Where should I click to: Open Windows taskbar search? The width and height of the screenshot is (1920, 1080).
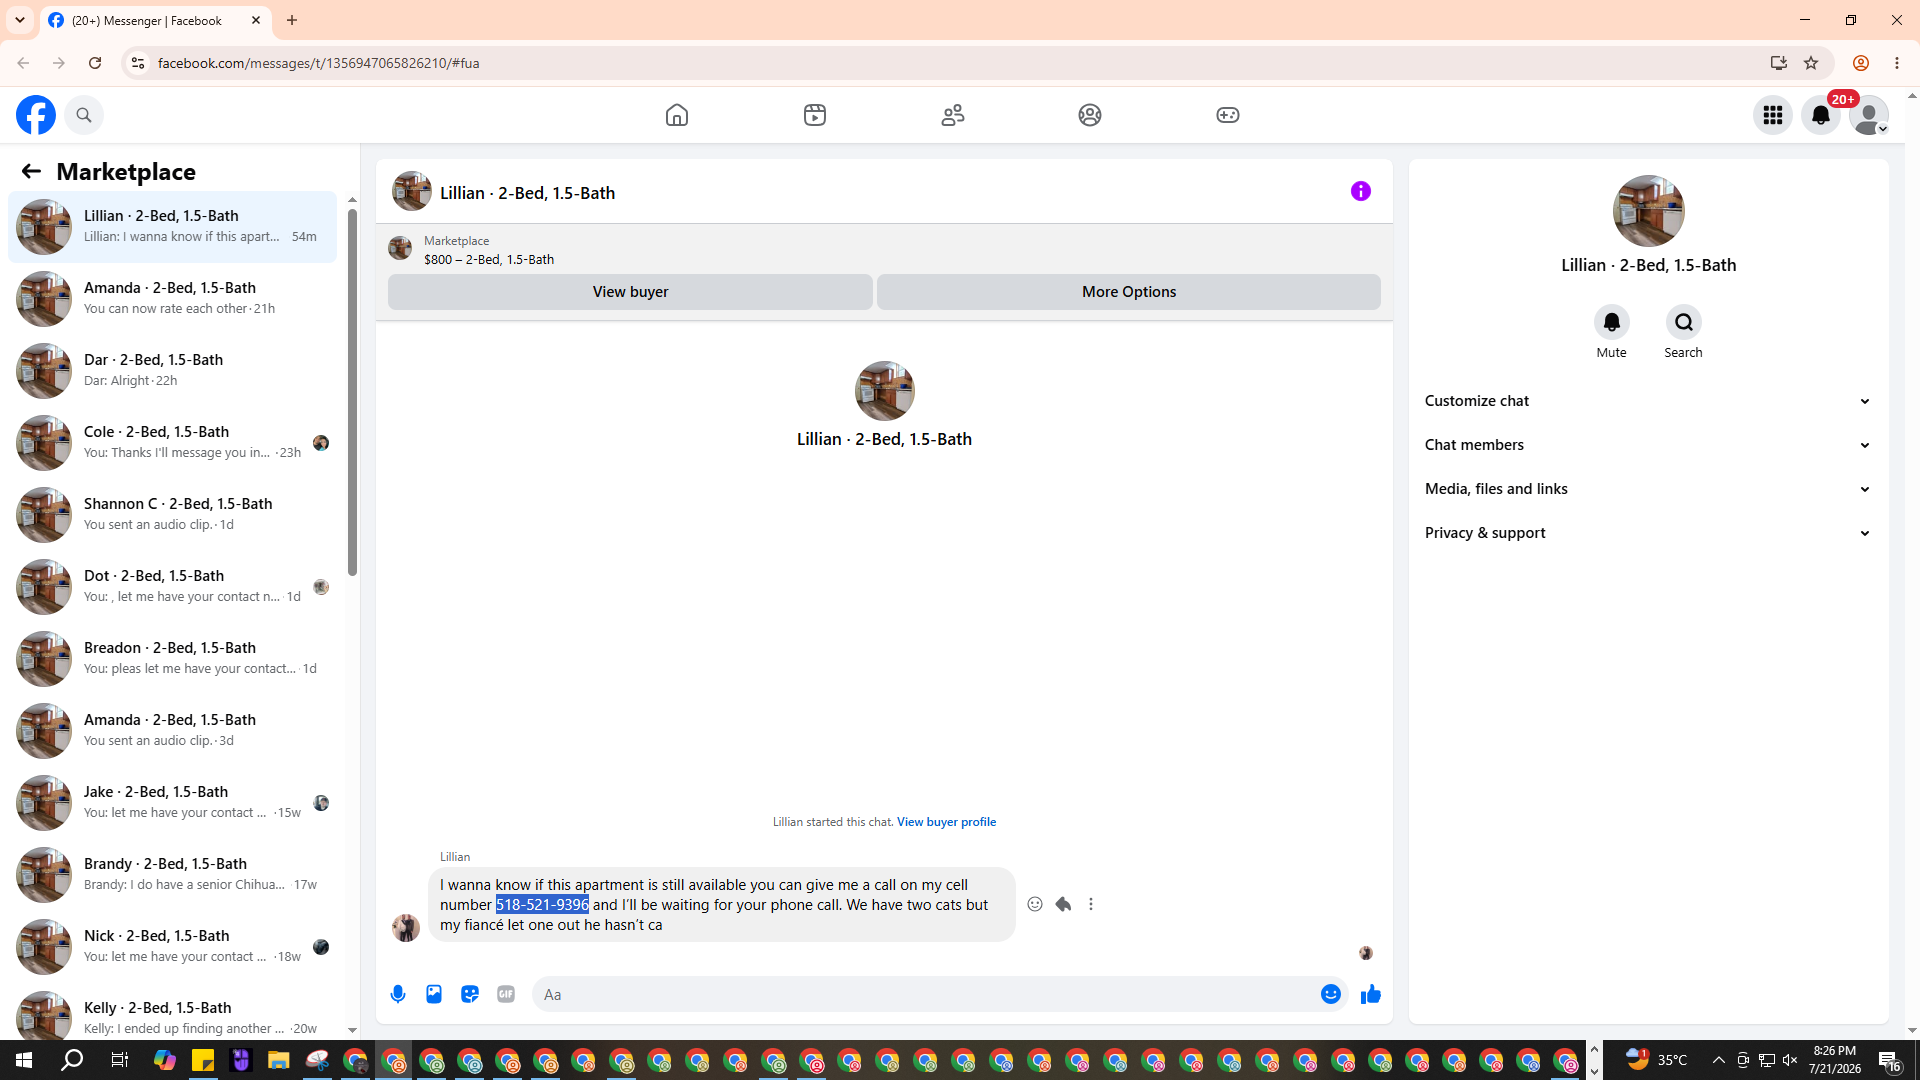(x=72, y=1060)
